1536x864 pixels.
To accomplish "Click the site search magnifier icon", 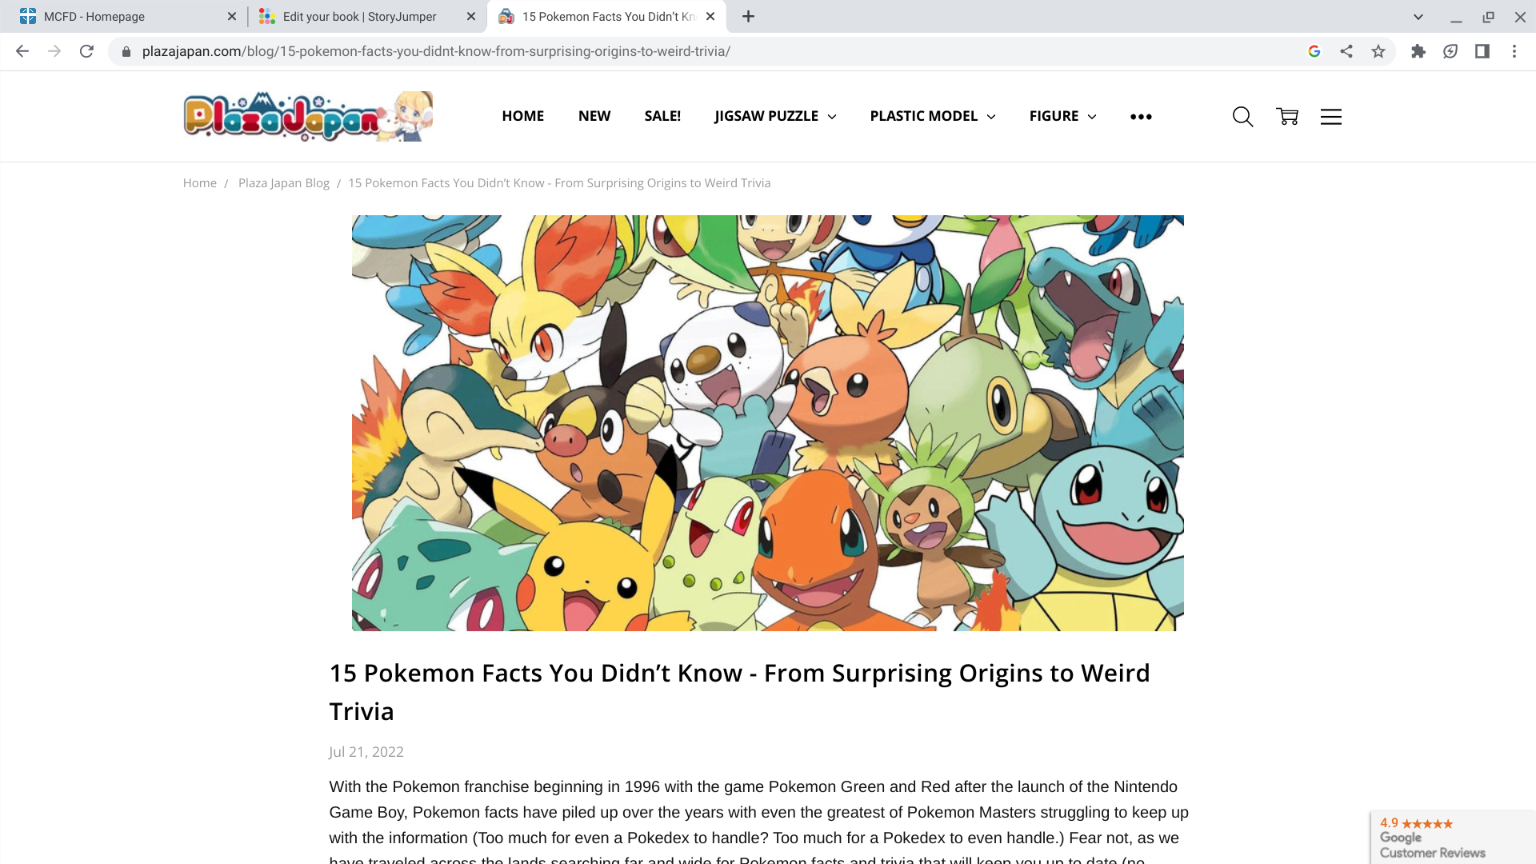I will [1242, 117].
